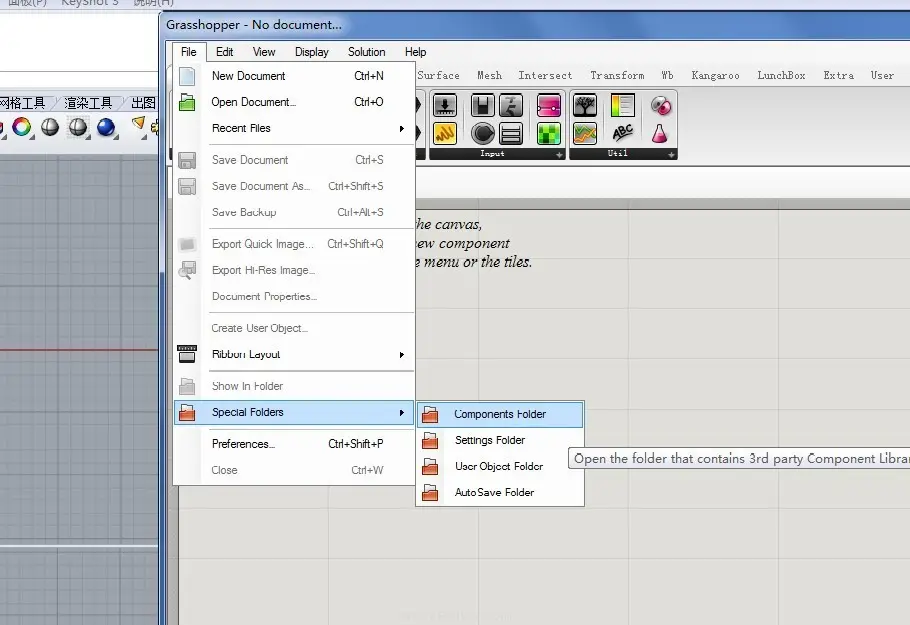Select the pink and white ball icon in Util panel
The height and width of the screenshot is (625, 910).
coord(660,106)
